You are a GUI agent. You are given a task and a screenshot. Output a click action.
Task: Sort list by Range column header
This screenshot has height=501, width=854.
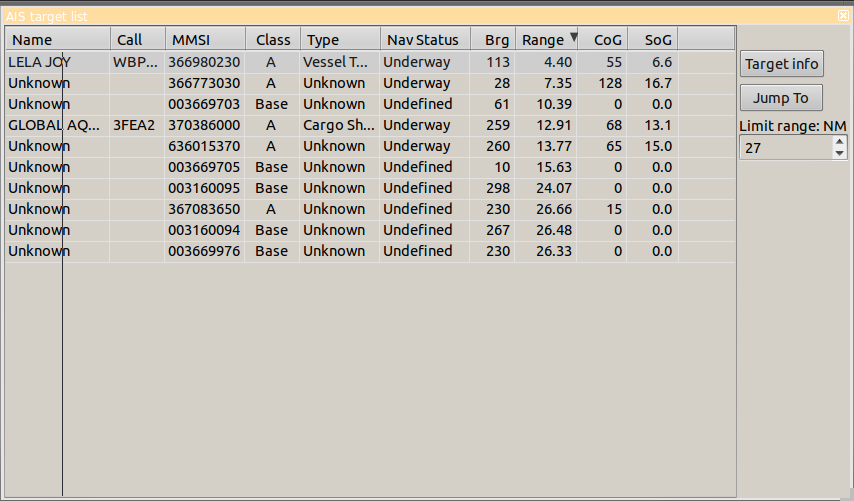546,40
